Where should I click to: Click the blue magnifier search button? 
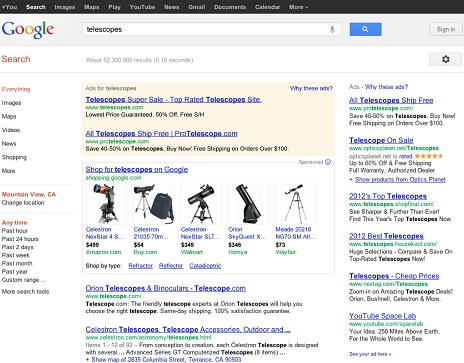click(x=365, y=29)
